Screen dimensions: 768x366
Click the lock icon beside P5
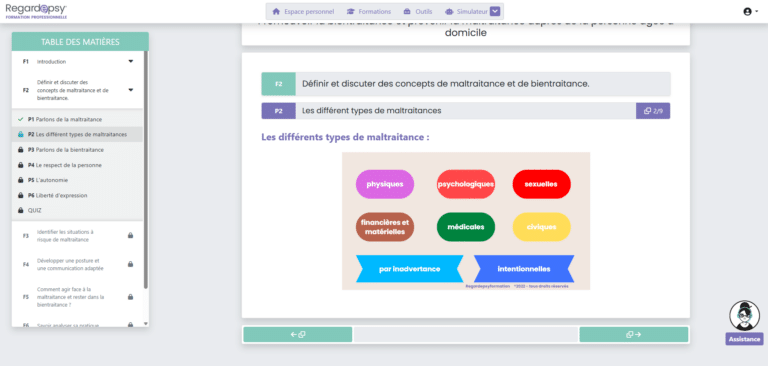tap(20, 180)
